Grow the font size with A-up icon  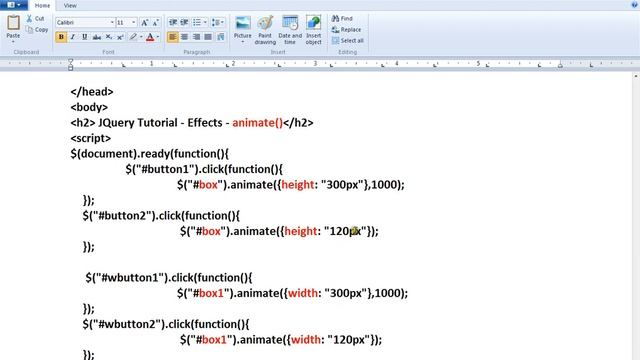tap(144, 22)
